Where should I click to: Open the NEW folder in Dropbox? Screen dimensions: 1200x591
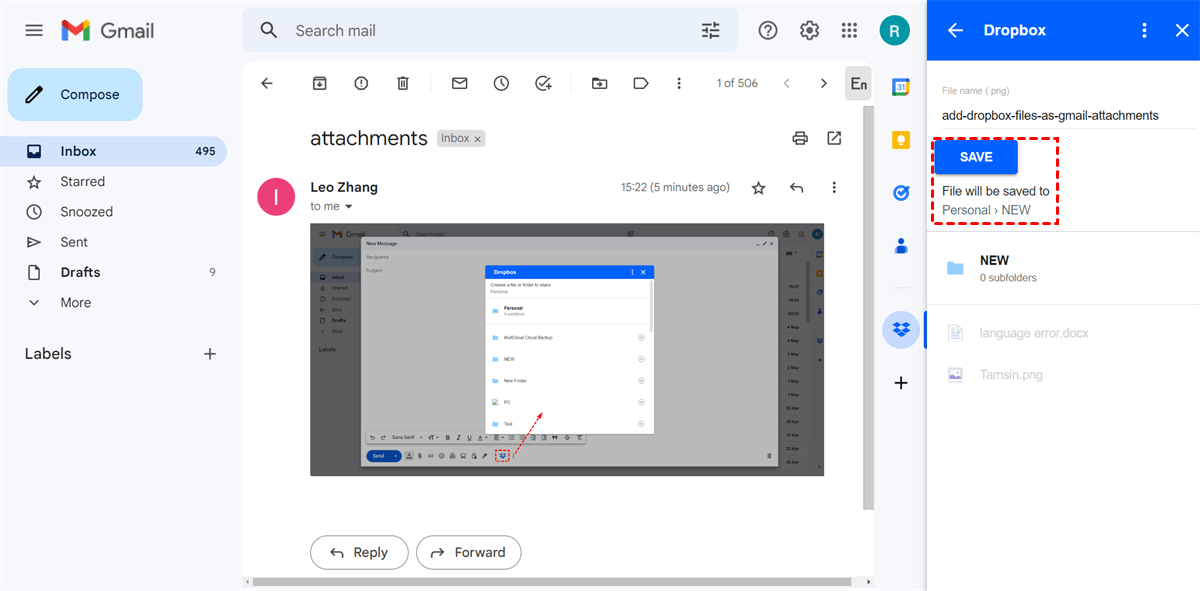1063,268
